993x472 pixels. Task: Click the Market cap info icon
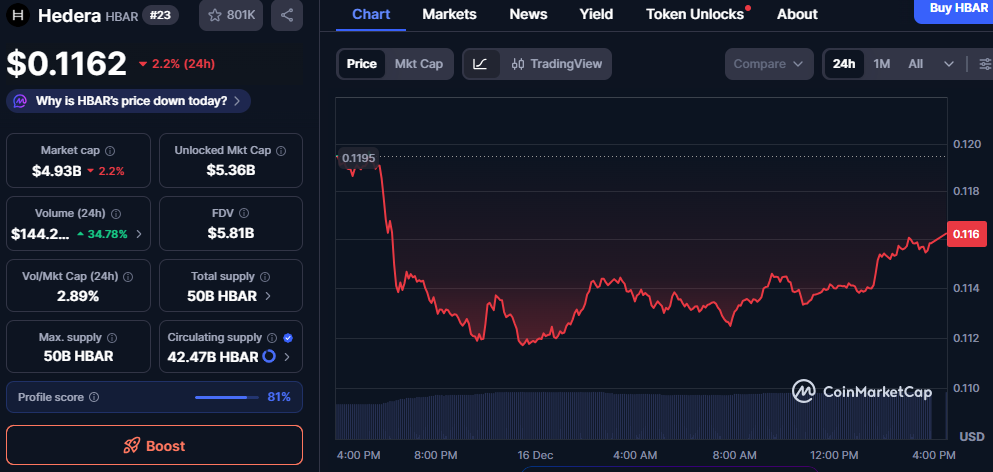tap(110, 150)
